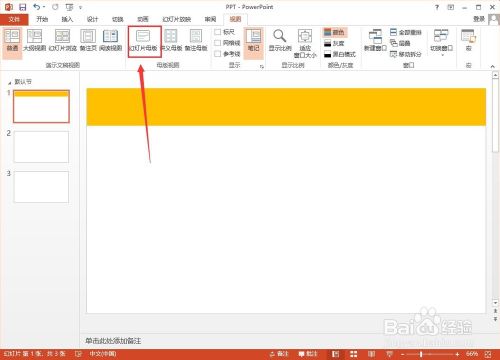500x360 pixels.
Task: Click Arrange All (全部重排) windows
Action: 406,32
